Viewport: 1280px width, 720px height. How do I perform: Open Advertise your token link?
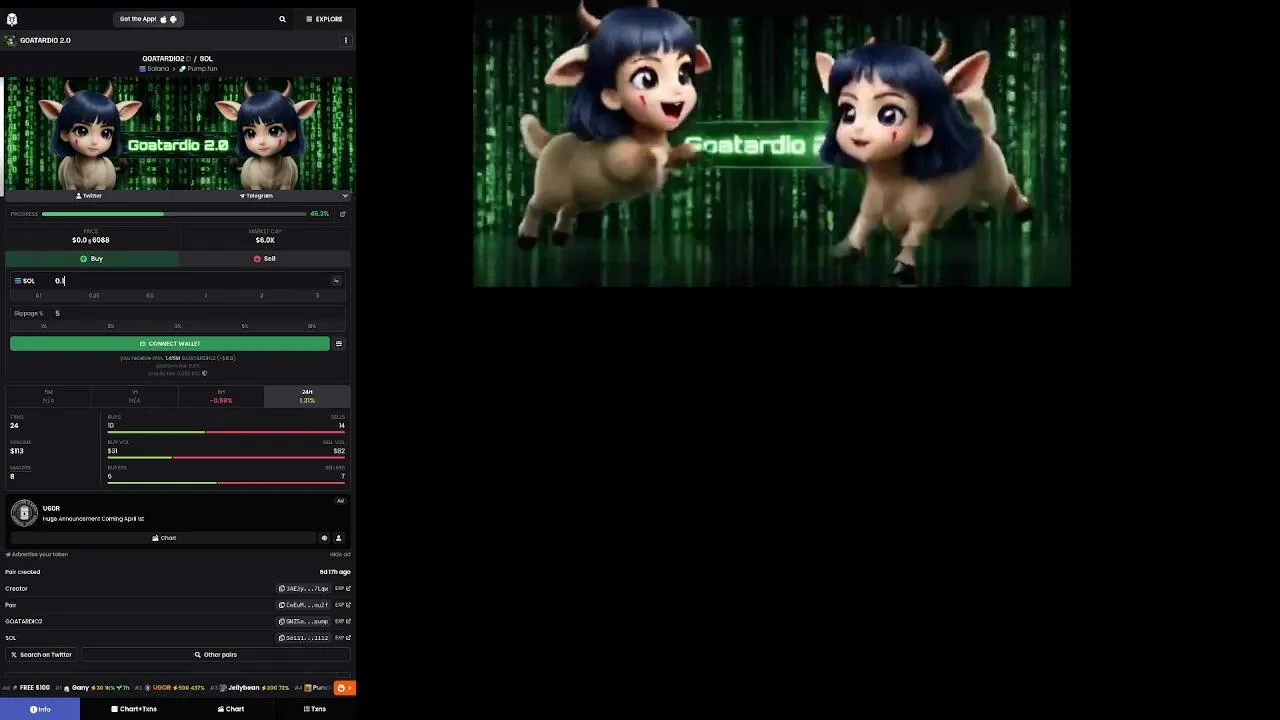(x=36, y=554)
